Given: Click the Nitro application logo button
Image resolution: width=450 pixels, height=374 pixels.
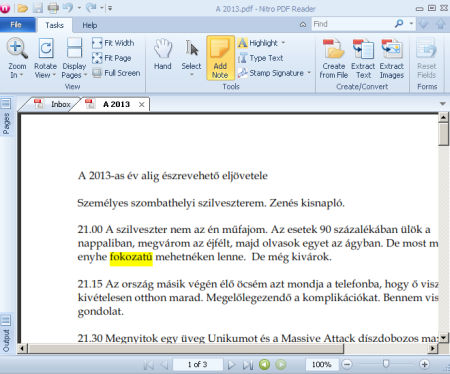Looking at the screenshot, I should coord(5,7).
